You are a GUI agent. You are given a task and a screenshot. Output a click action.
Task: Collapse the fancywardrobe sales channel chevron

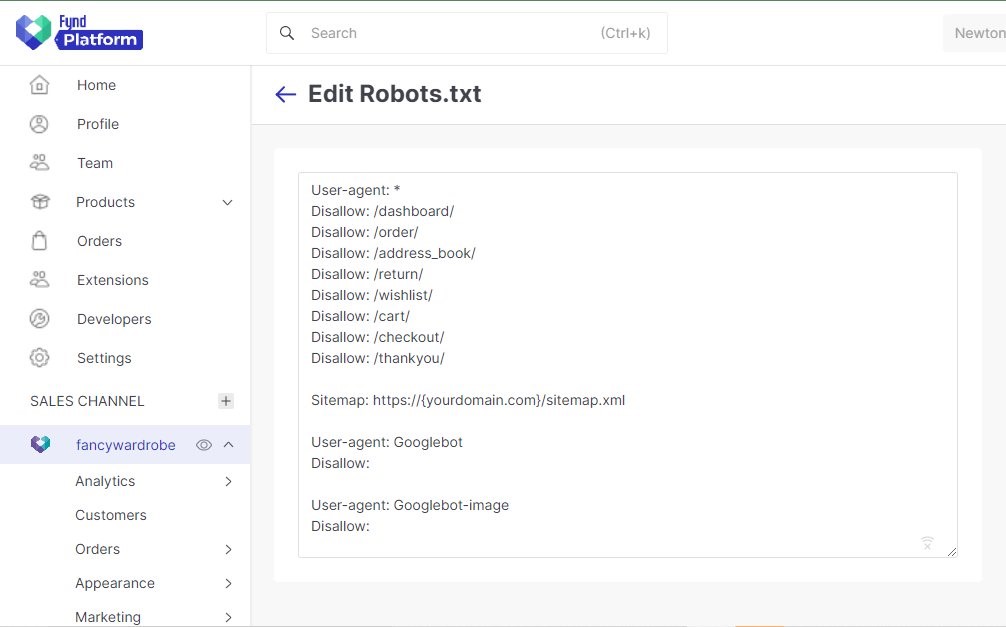[x=228, y=445]
